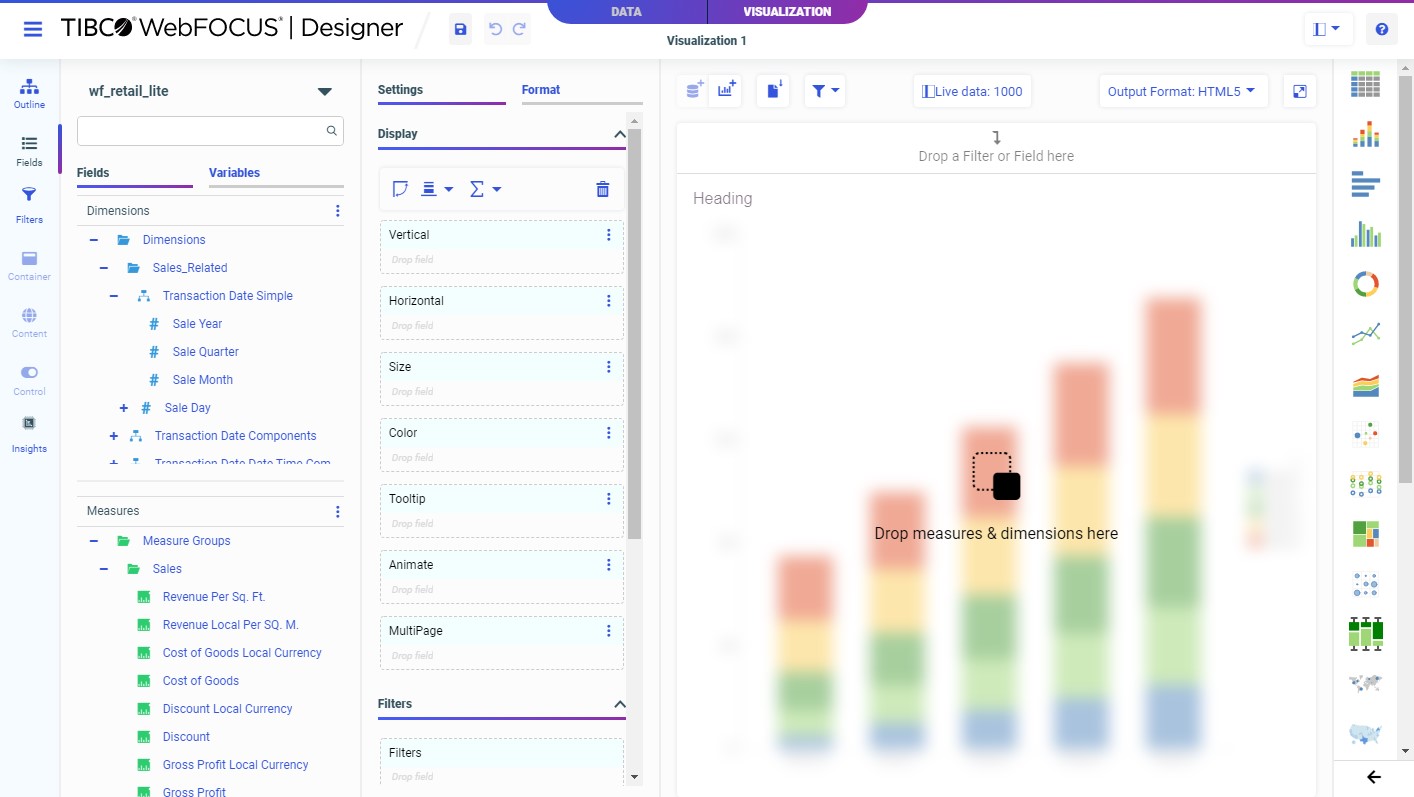
Task: Switch to the DATA tab
Action: coord(627,11)
